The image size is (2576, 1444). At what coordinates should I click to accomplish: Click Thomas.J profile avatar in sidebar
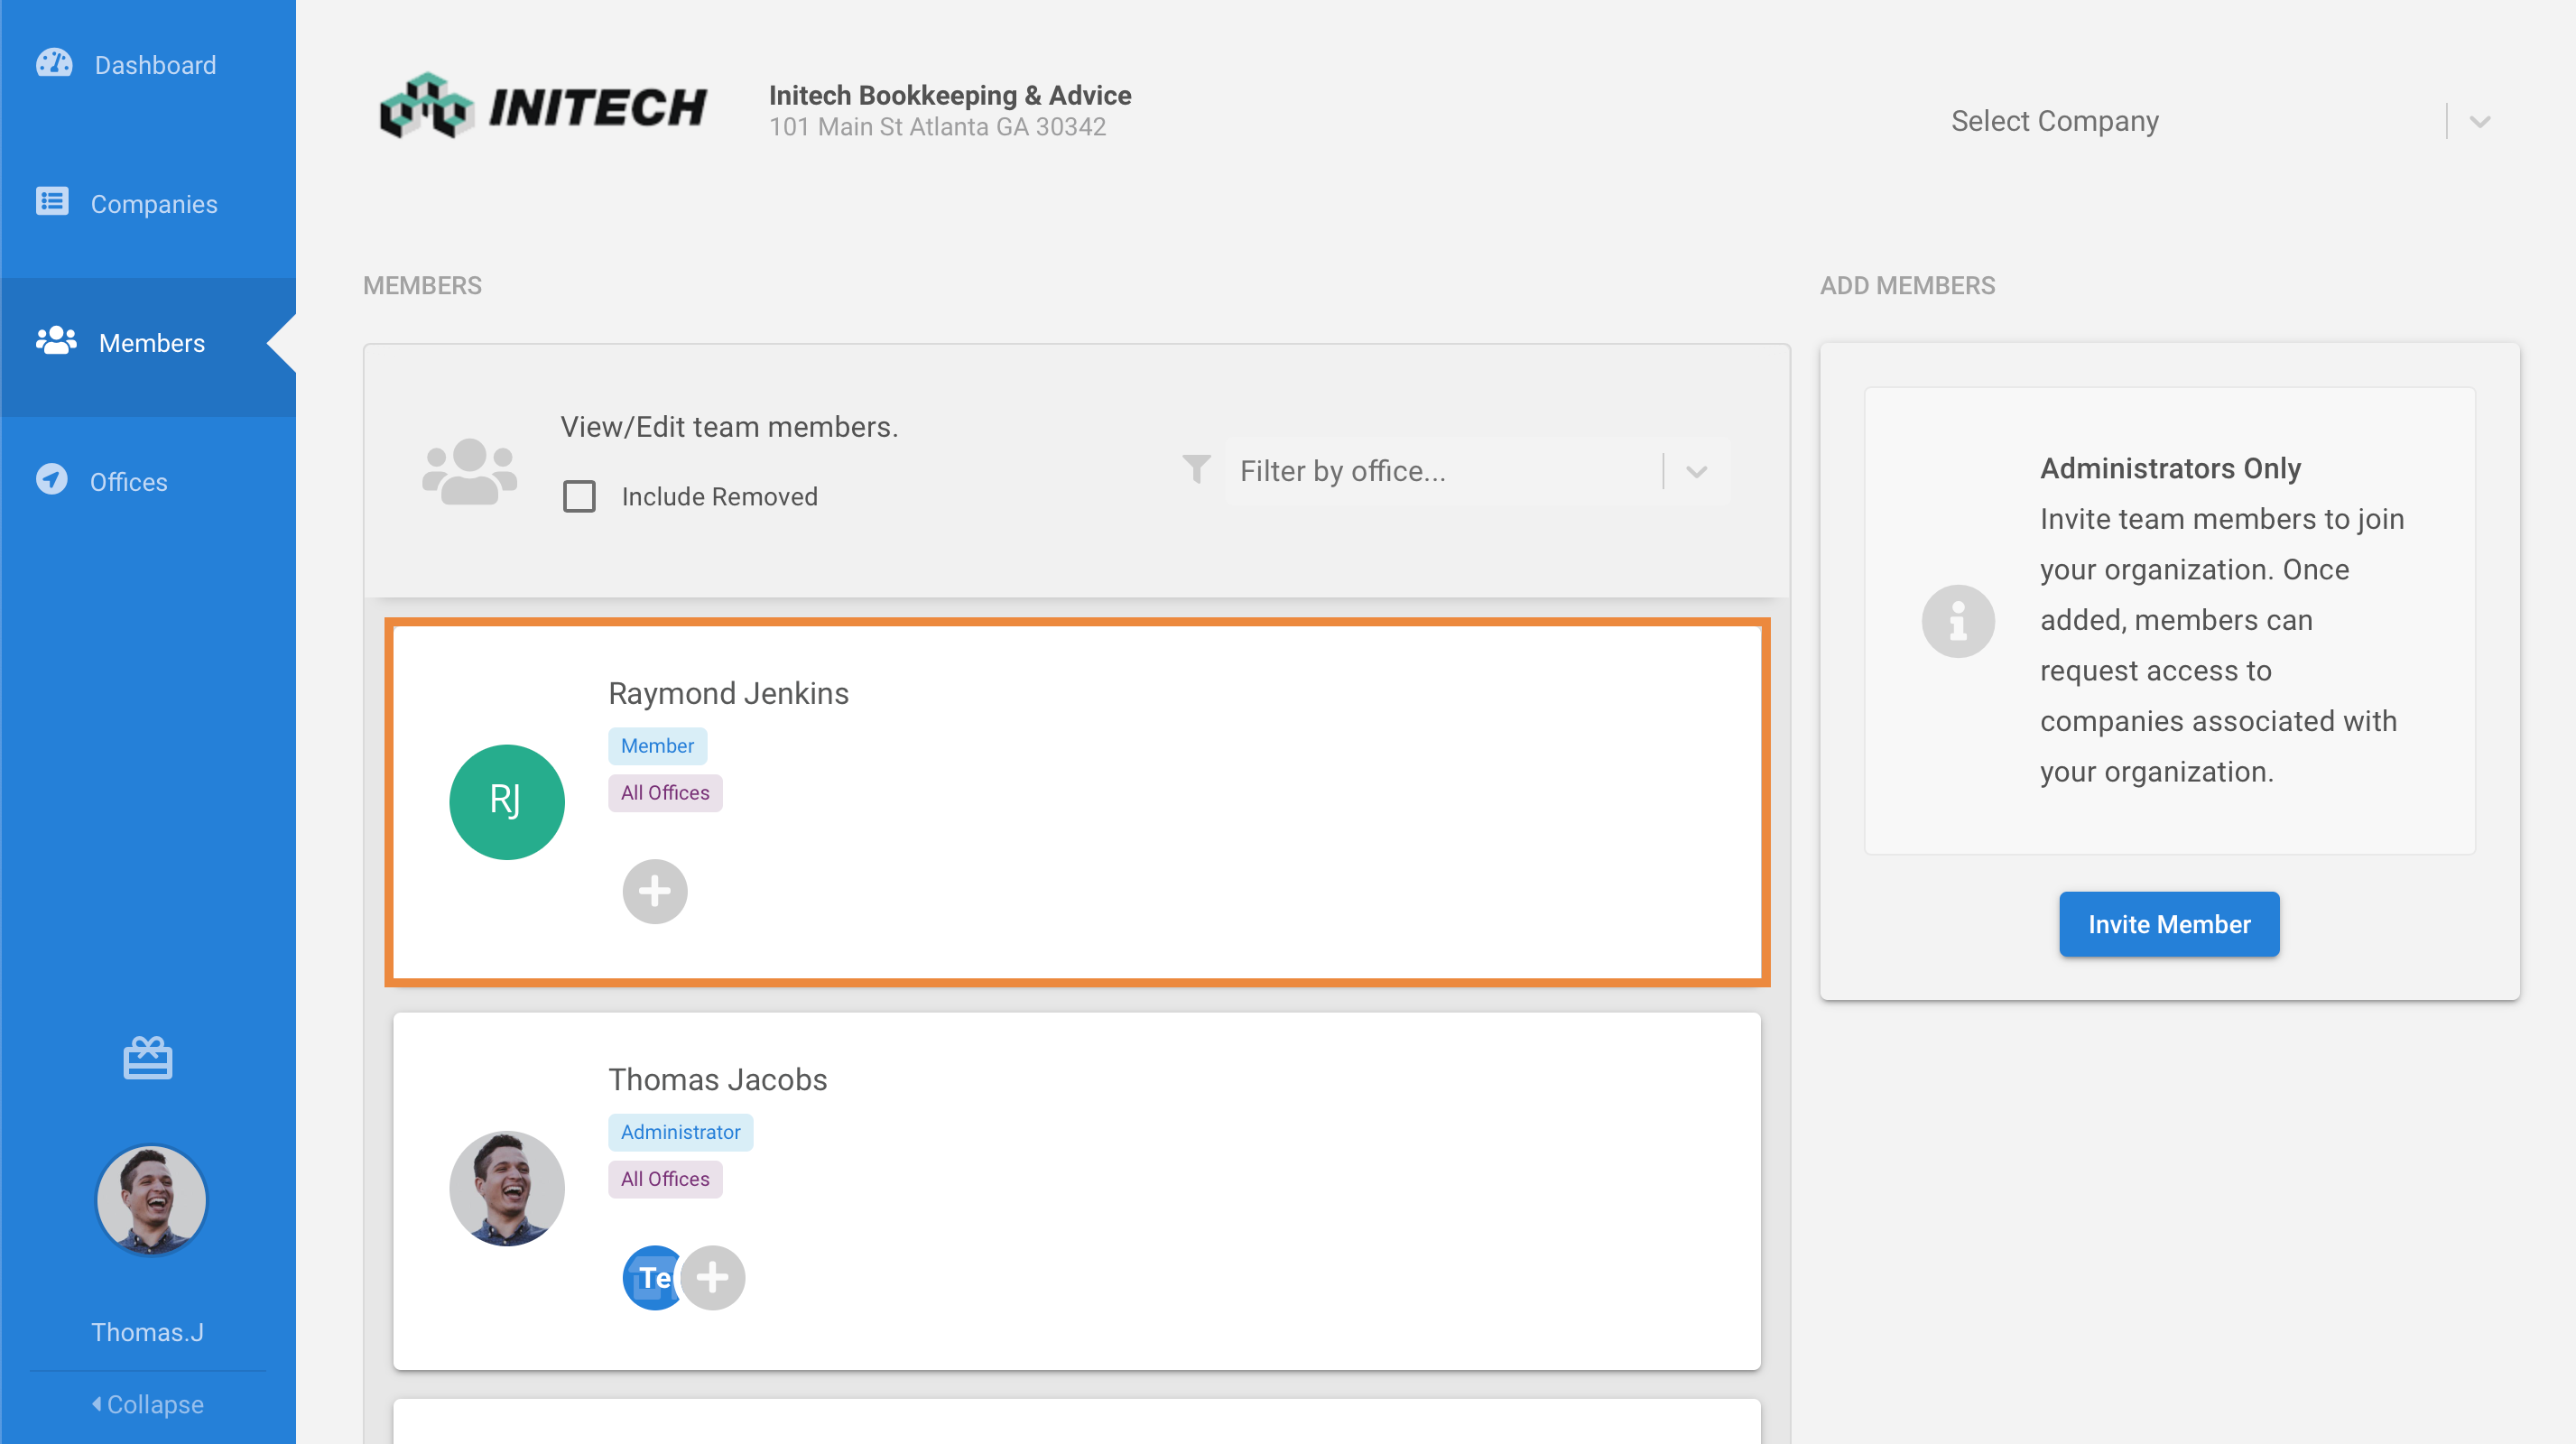[x=151, y=1200]
